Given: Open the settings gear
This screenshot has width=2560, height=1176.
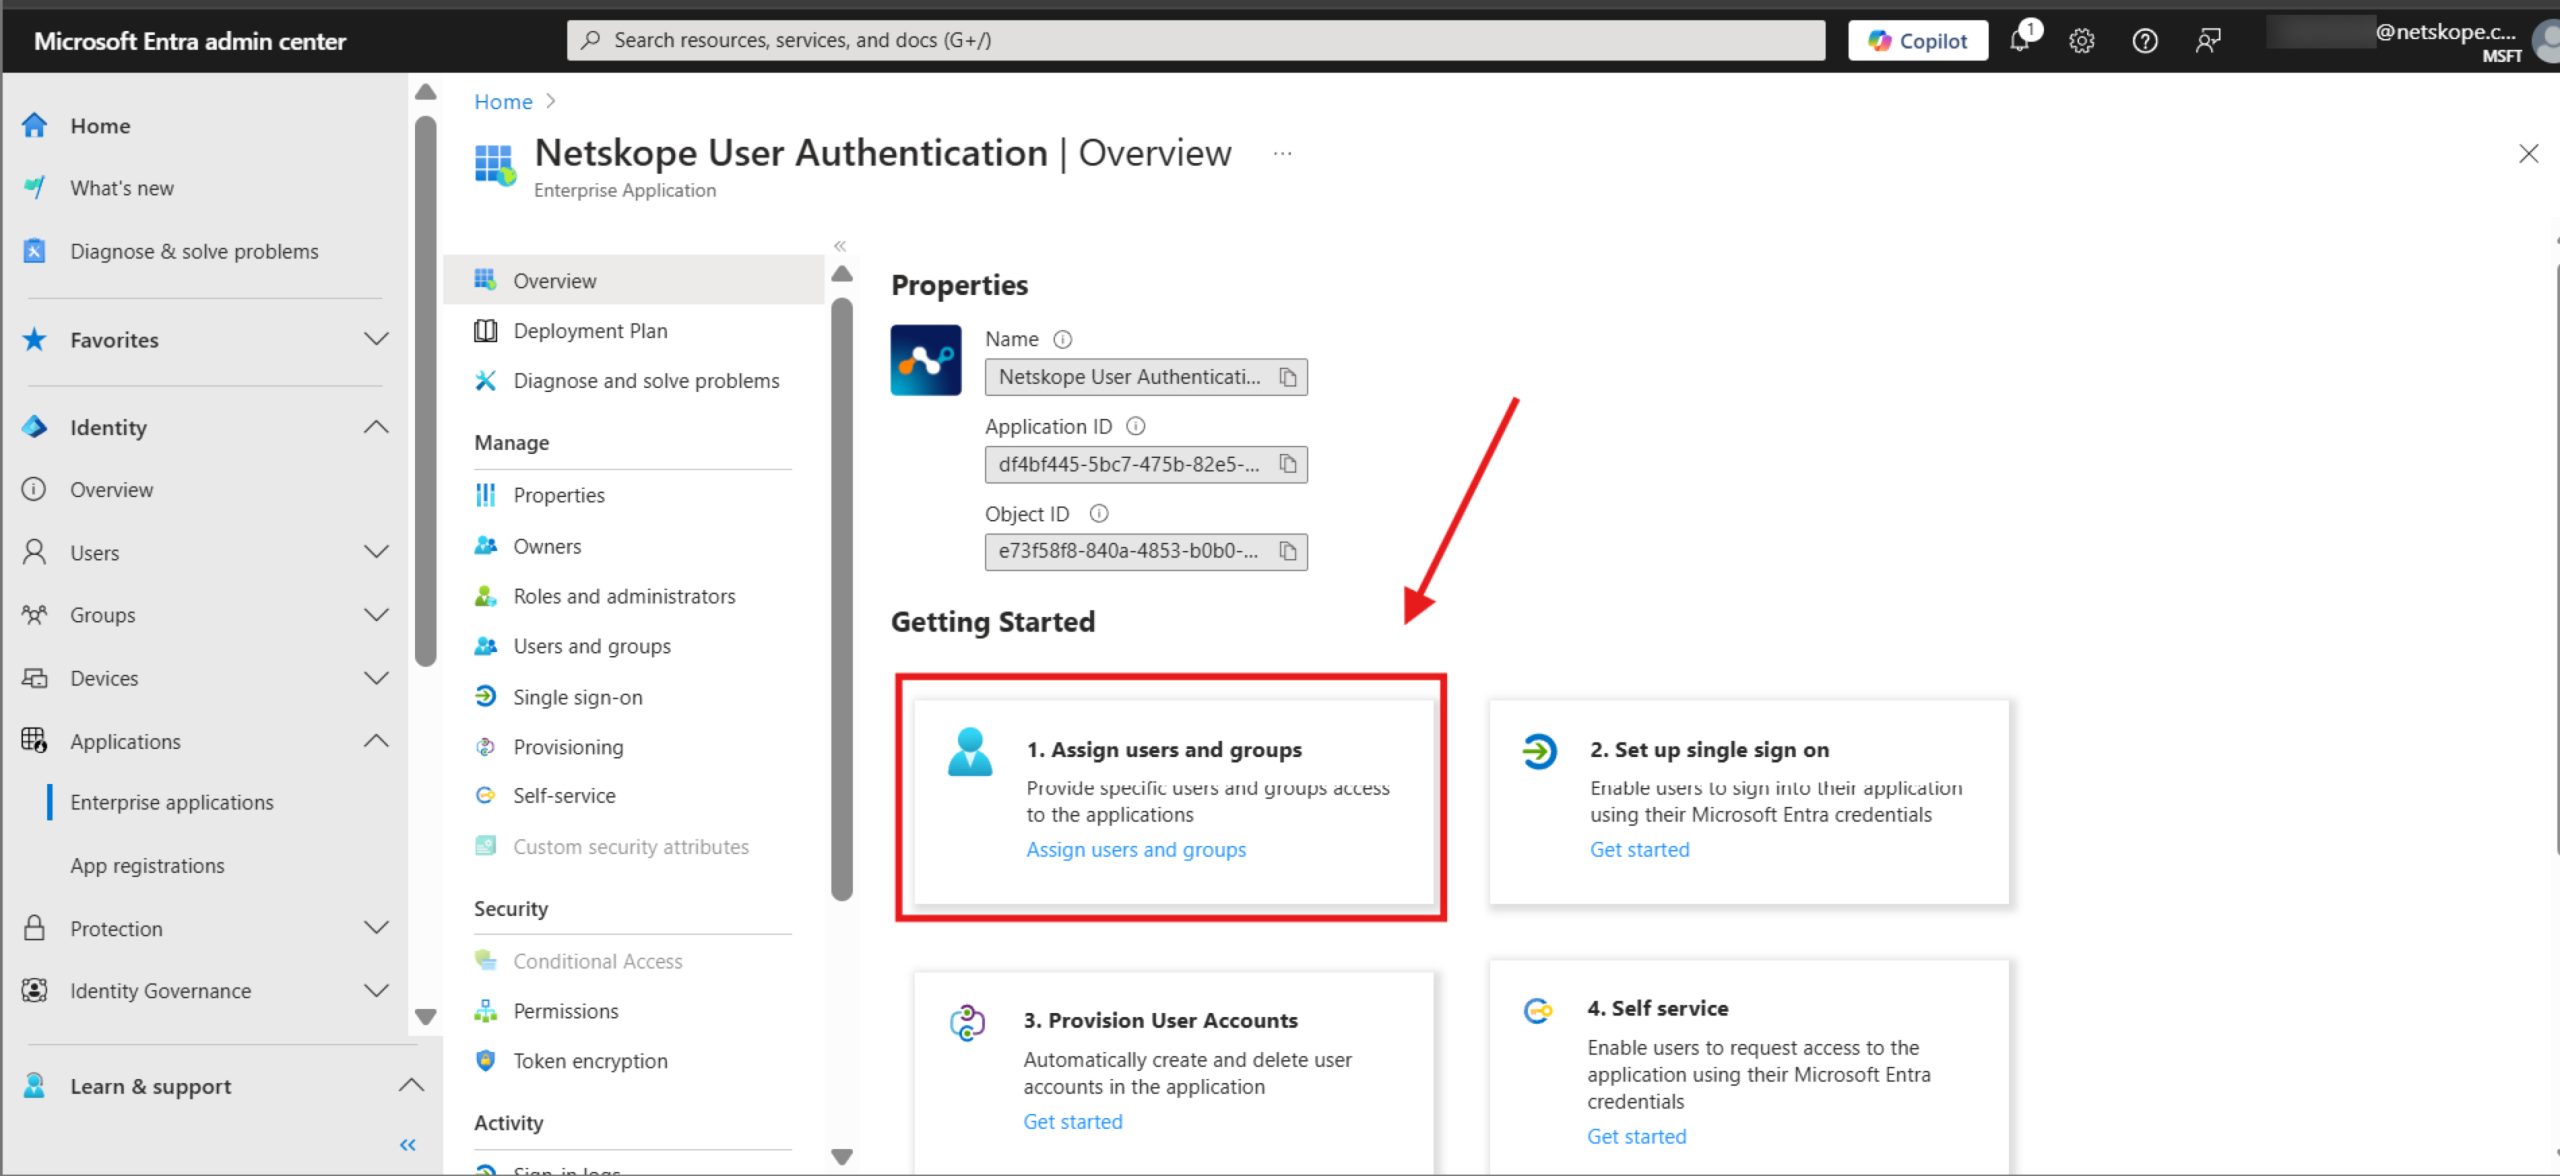Looking at the screenshot, I should 2081,40.
